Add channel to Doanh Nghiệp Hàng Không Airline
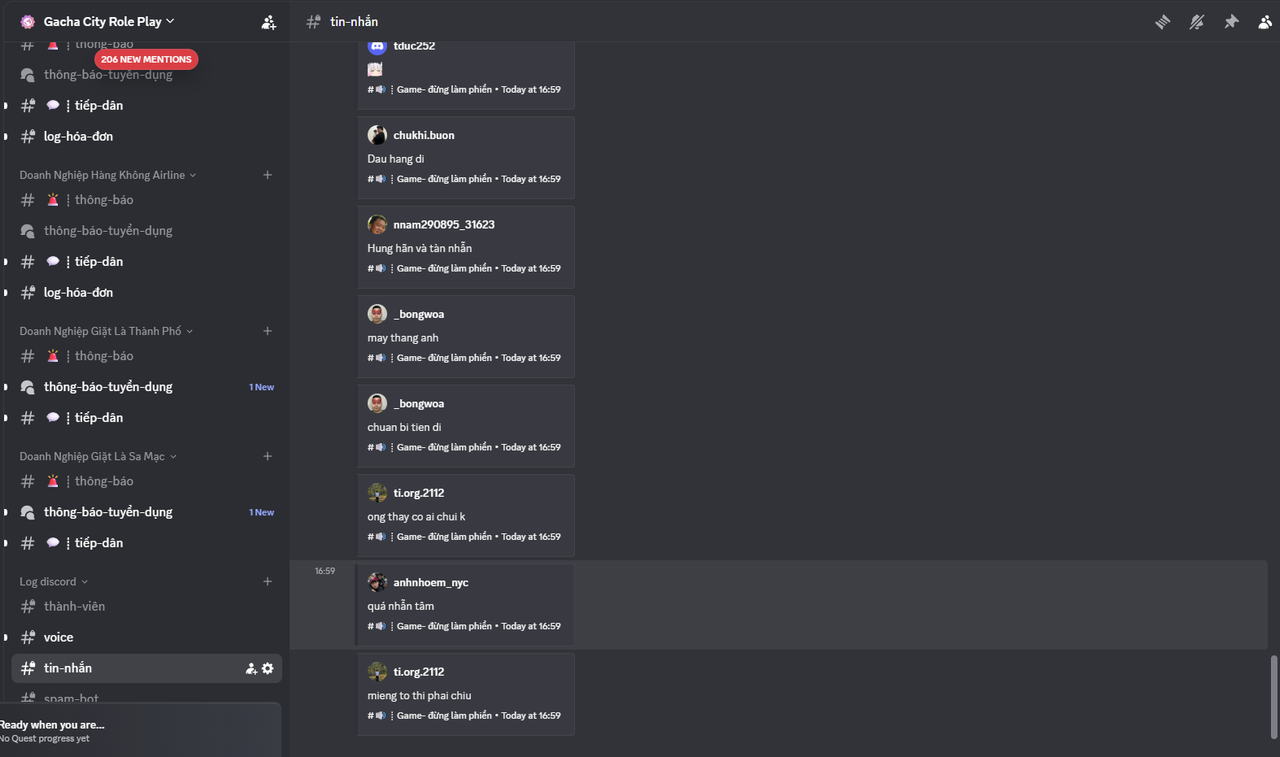 [x=267, y=175]
